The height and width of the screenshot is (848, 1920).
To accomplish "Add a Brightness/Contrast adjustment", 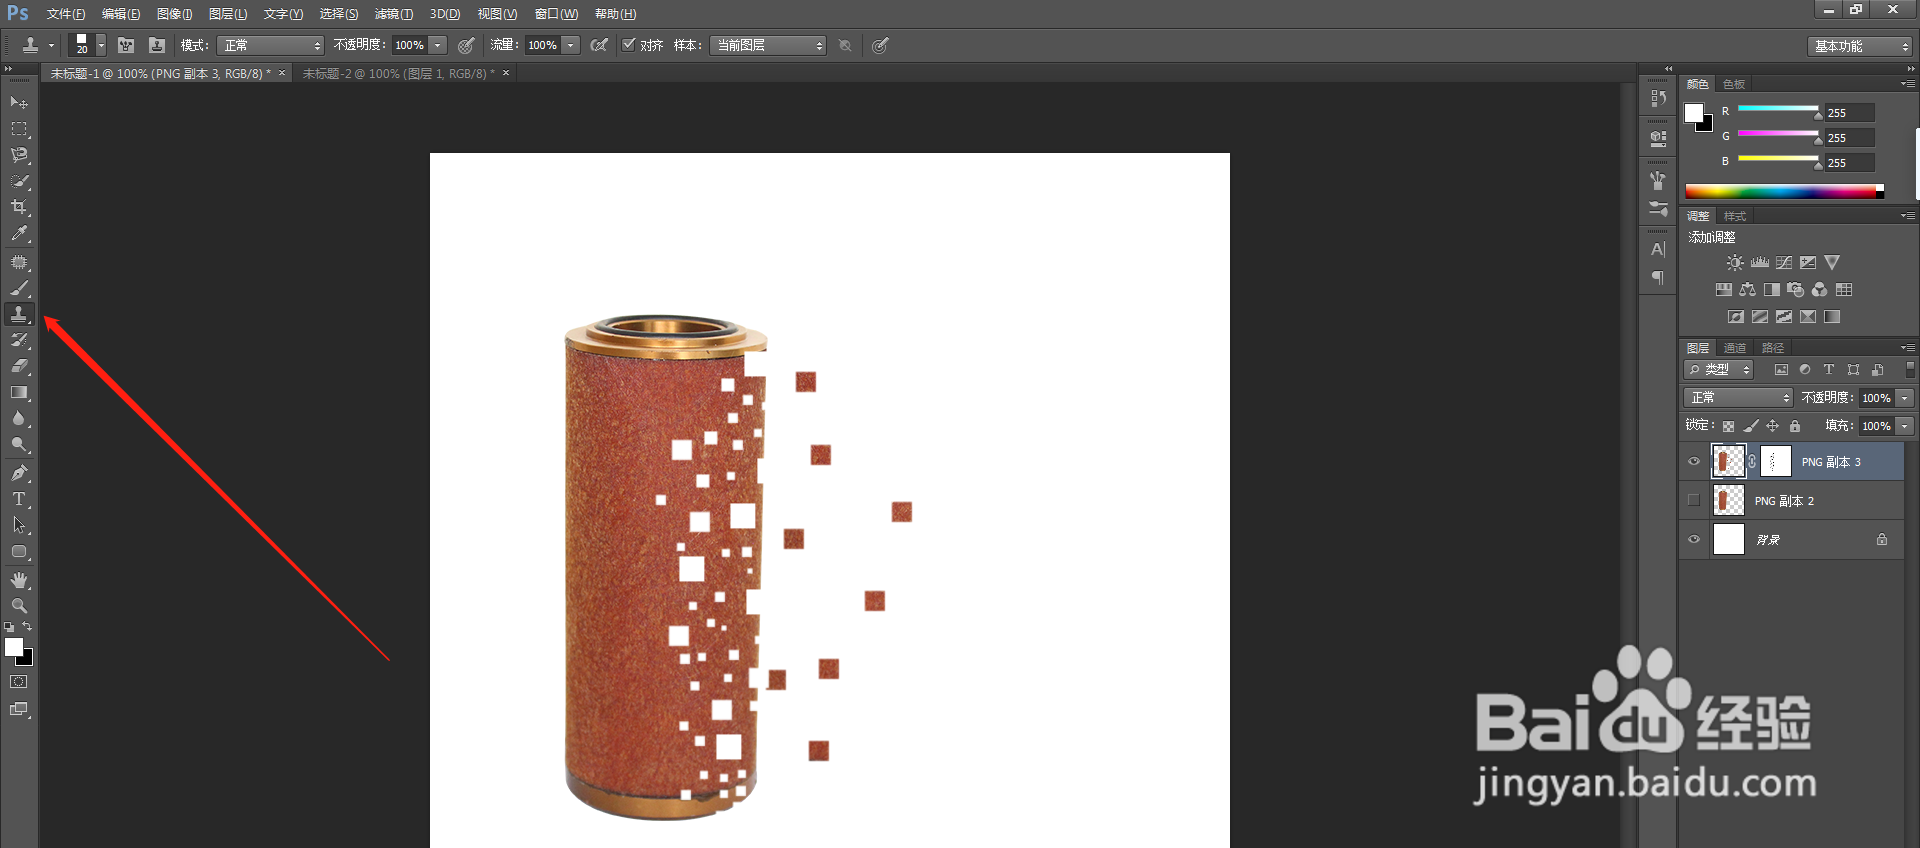I will [x=1735, y=263].
